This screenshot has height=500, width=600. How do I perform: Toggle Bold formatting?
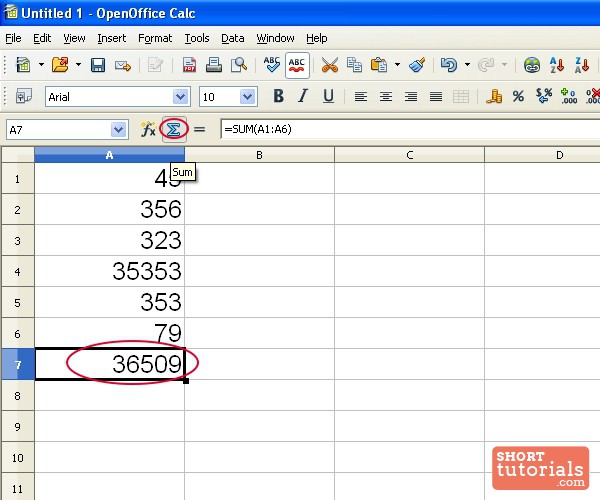279,96
